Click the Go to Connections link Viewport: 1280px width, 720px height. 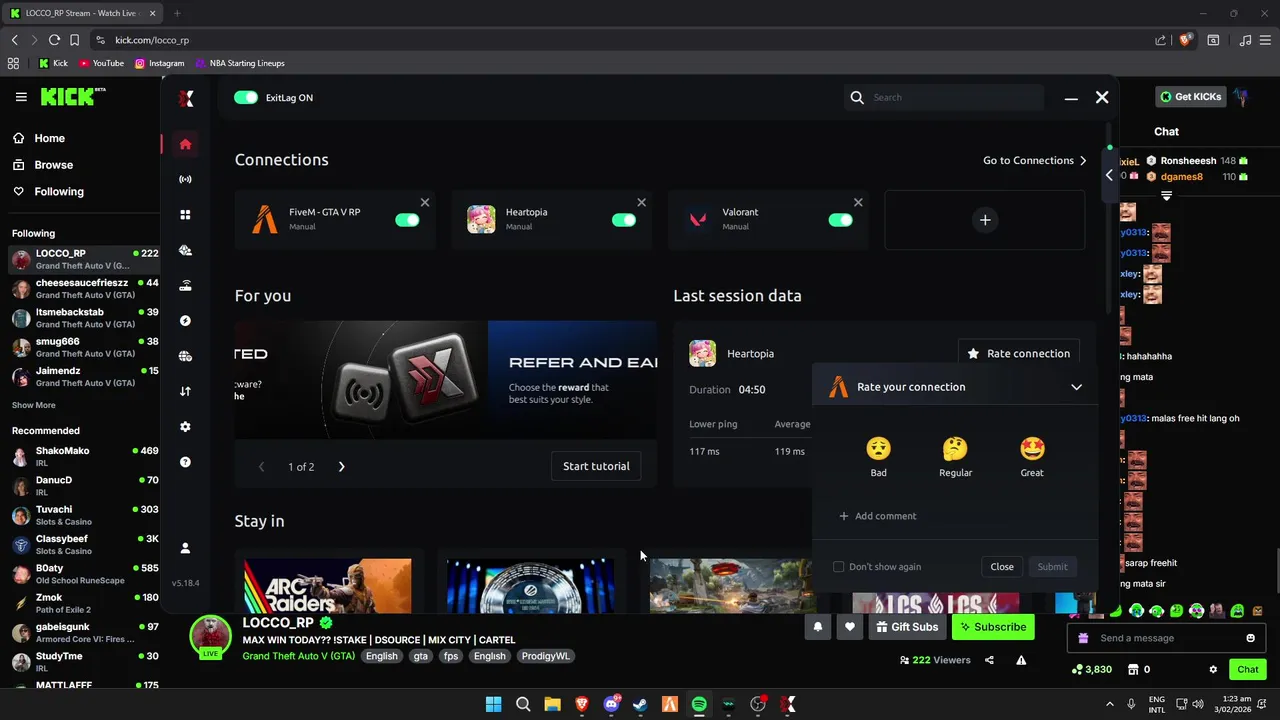1035,160
